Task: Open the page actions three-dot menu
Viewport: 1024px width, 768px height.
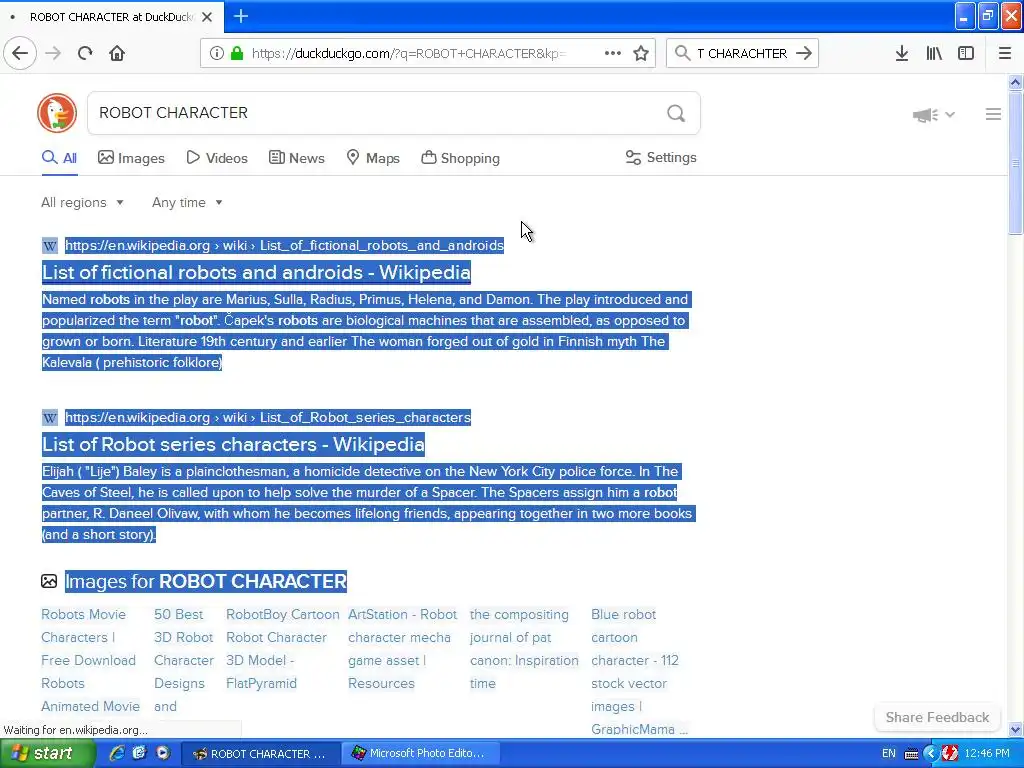Action: [x=613, y=53]
